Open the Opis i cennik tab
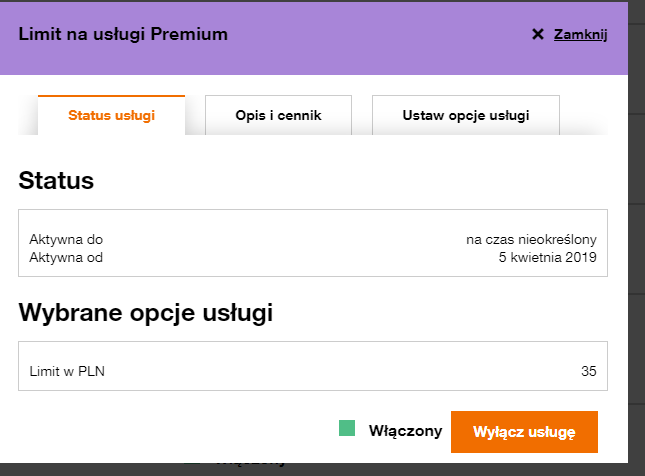This screenshot has width=645, height=476. pyautogui.click(x=278, y=115)
